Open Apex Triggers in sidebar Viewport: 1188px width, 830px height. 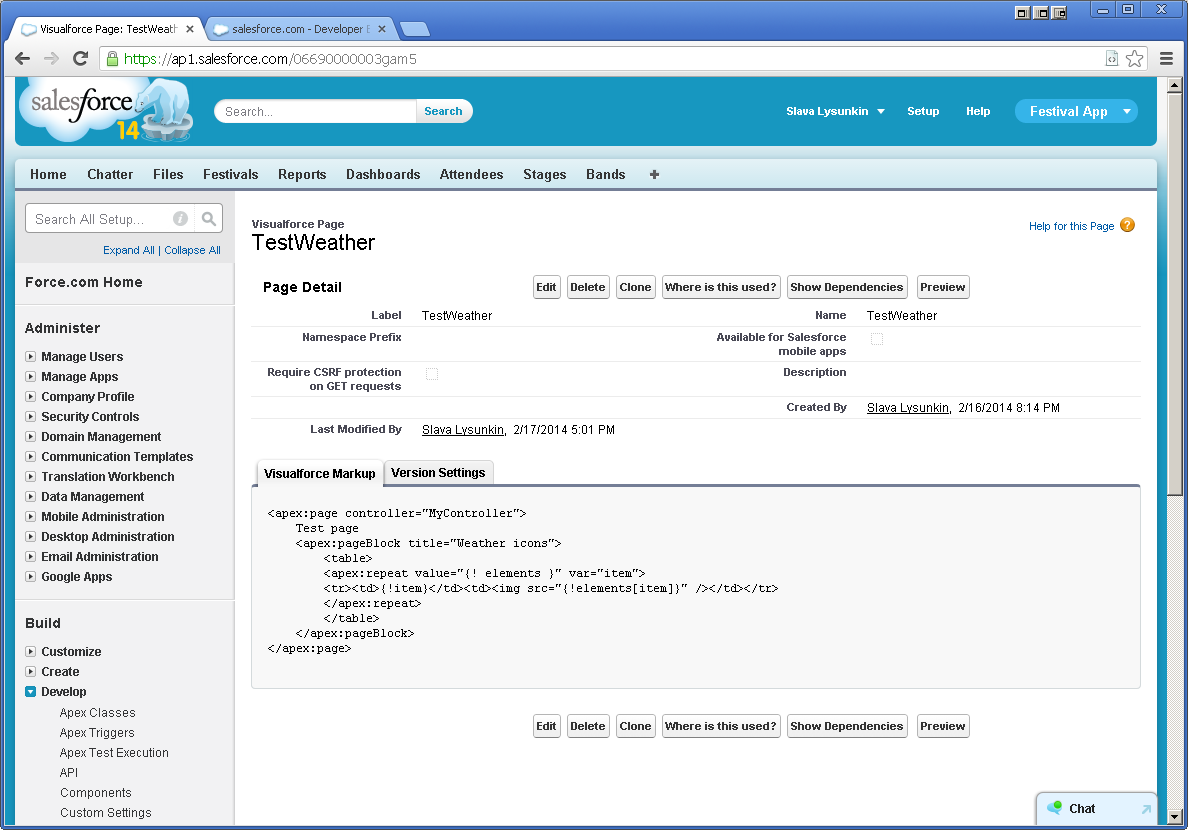pyautogui.click(x=97, y=732)
